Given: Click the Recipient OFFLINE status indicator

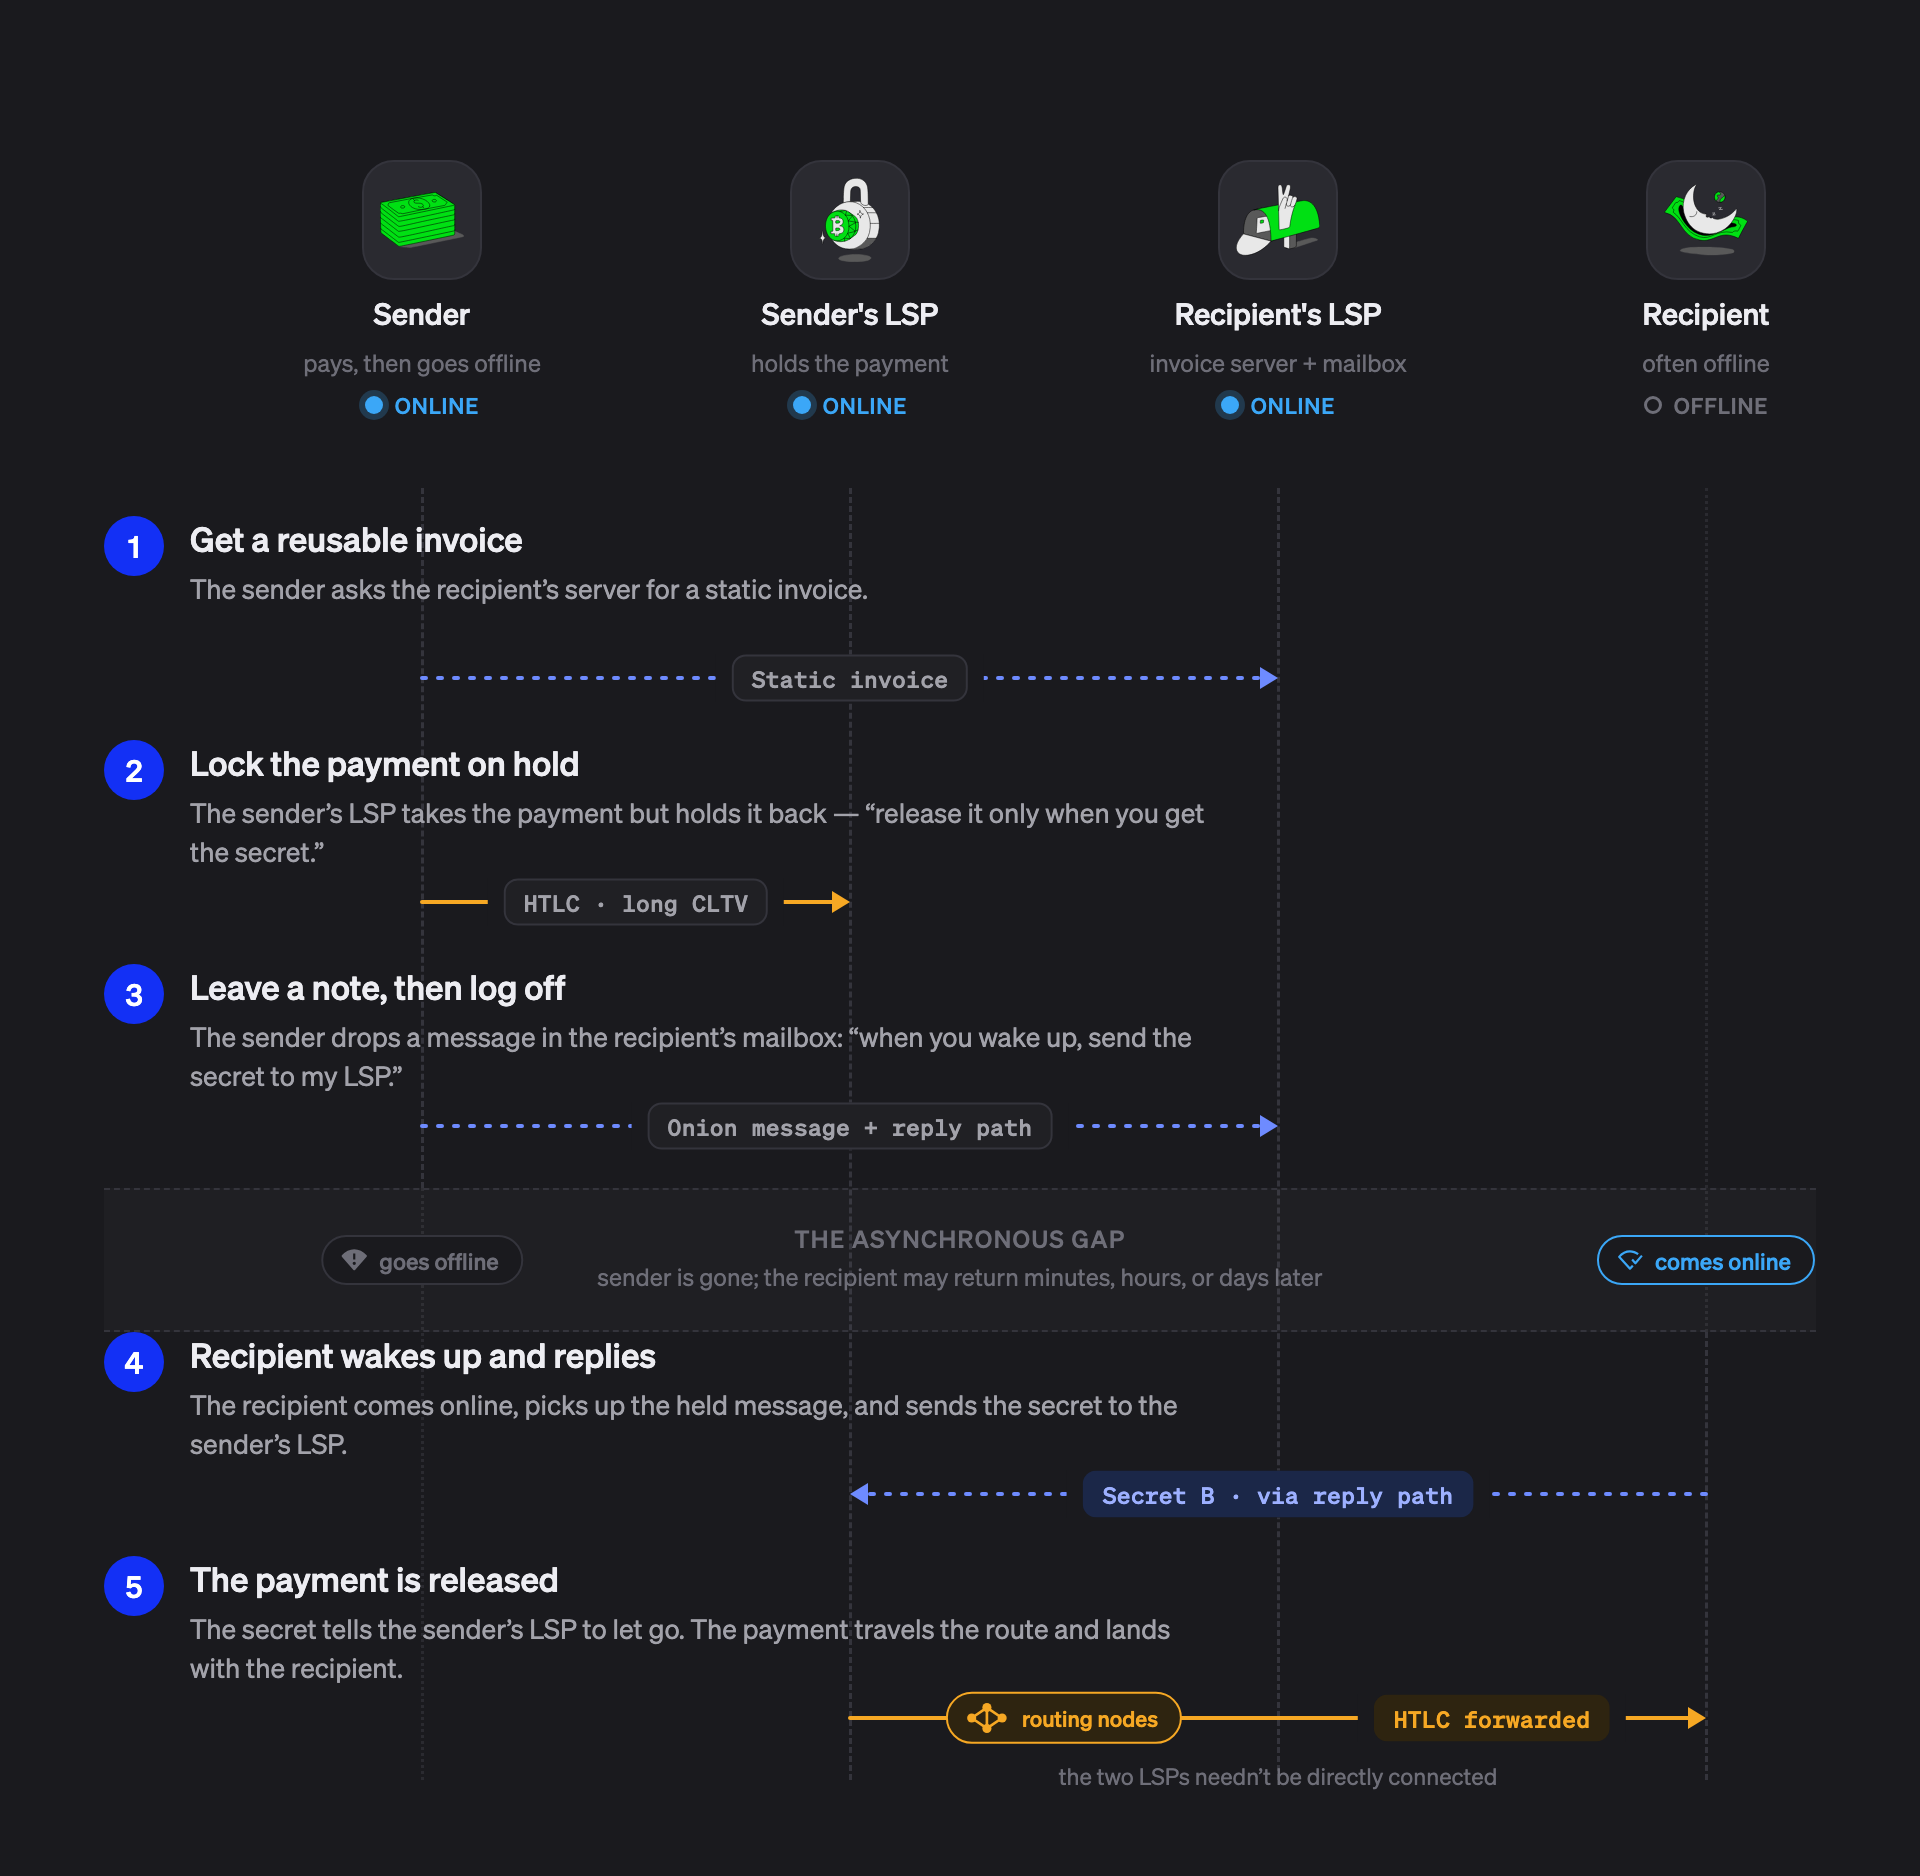Looking at the screenshot, I should coord(1705,406).
